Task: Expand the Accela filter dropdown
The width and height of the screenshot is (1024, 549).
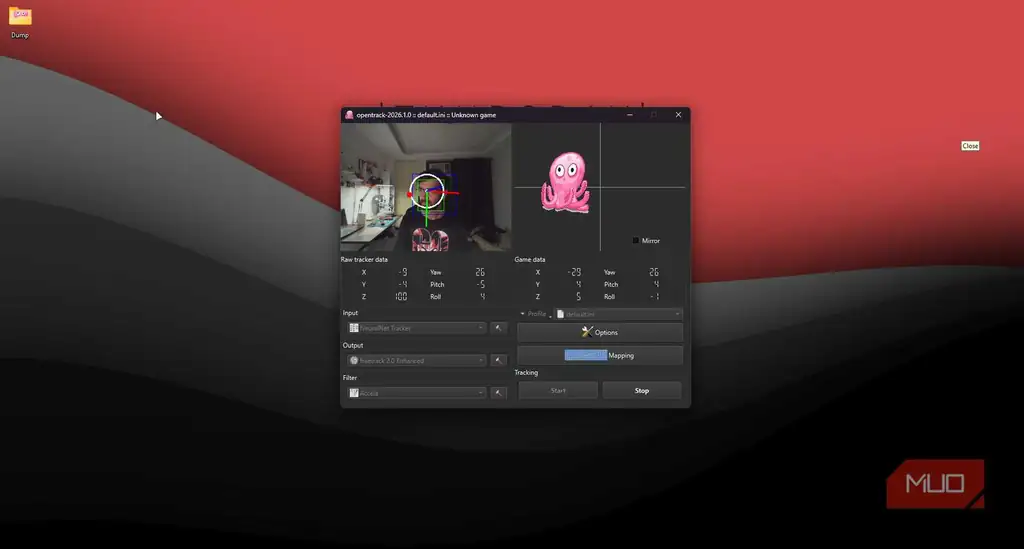Action: point(417,393)
